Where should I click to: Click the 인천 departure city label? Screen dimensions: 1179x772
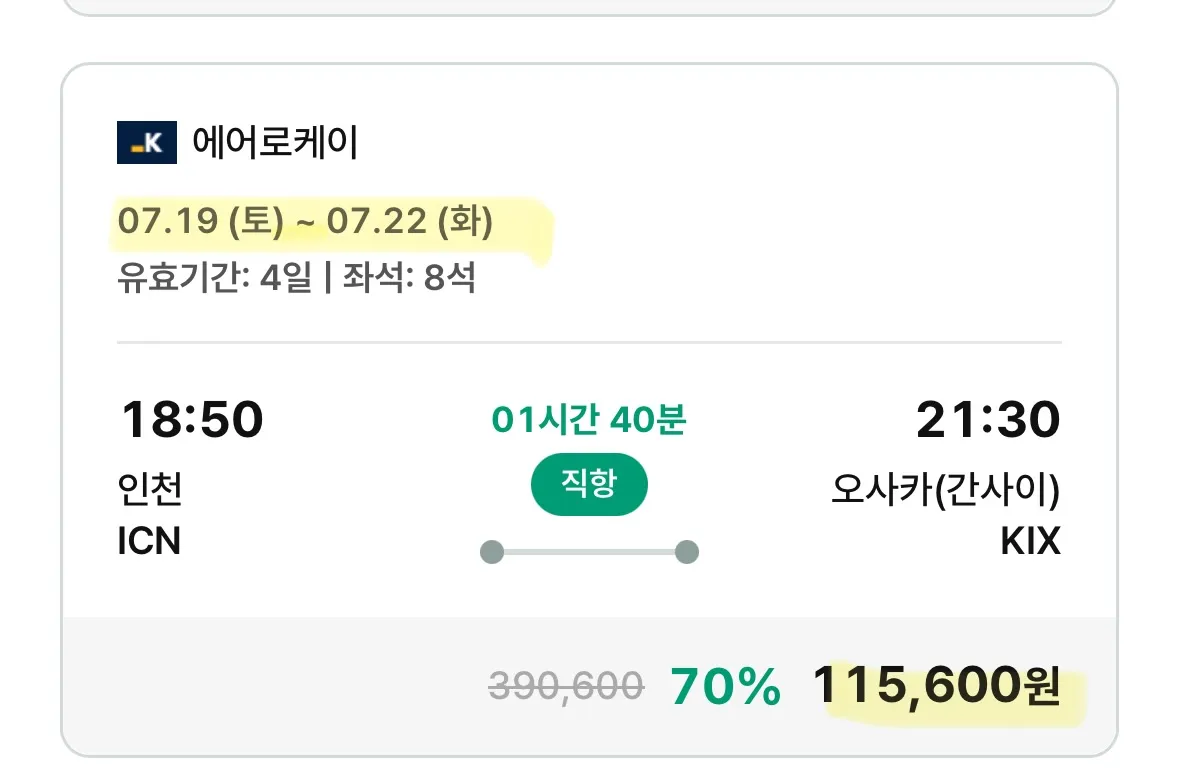pos(150,489)
